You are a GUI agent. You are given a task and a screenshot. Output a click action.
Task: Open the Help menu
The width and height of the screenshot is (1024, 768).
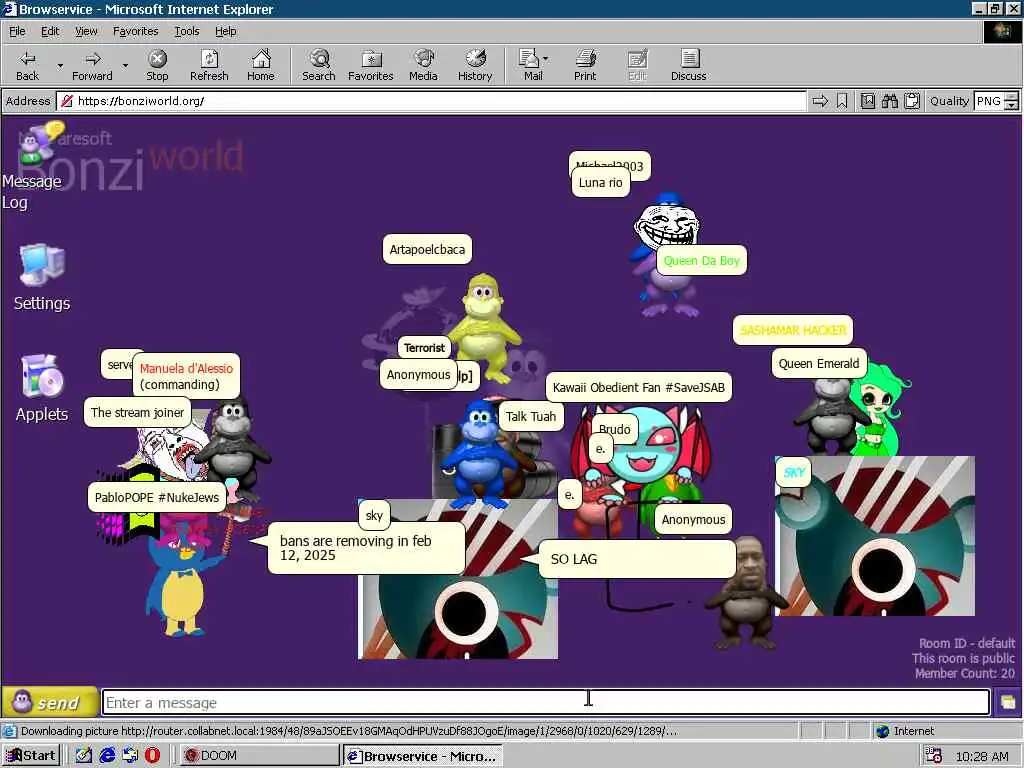click(225, 31)
